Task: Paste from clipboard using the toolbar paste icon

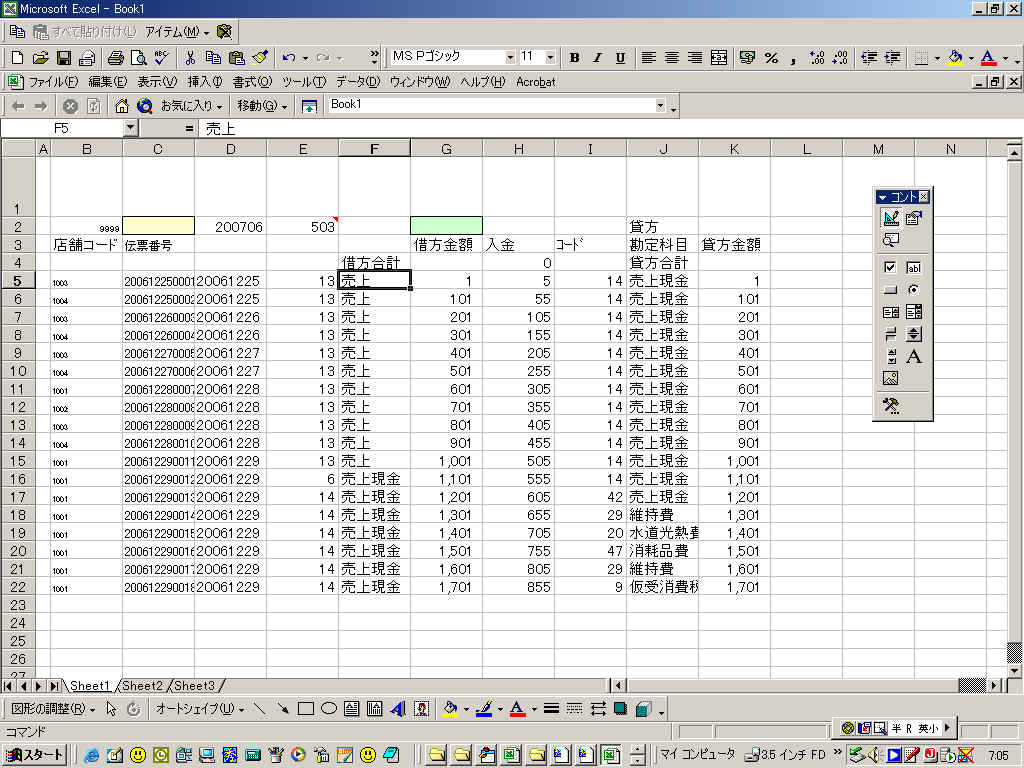Action: (236, 57)
